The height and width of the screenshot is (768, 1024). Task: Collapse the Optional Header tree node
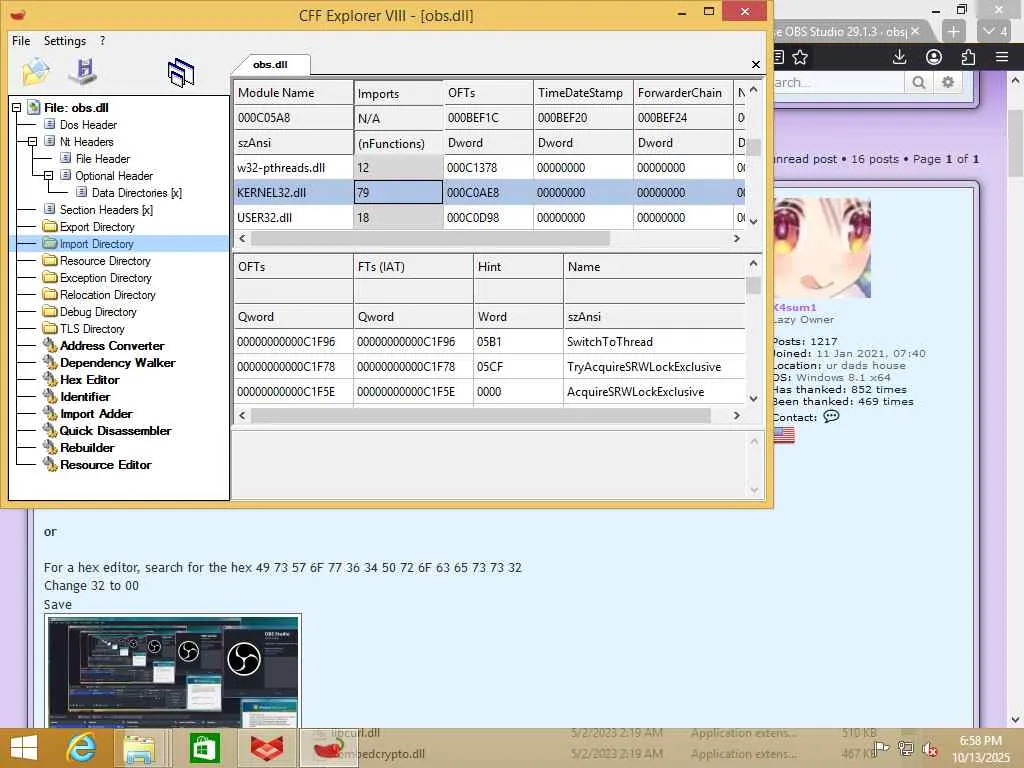(48, 176)
